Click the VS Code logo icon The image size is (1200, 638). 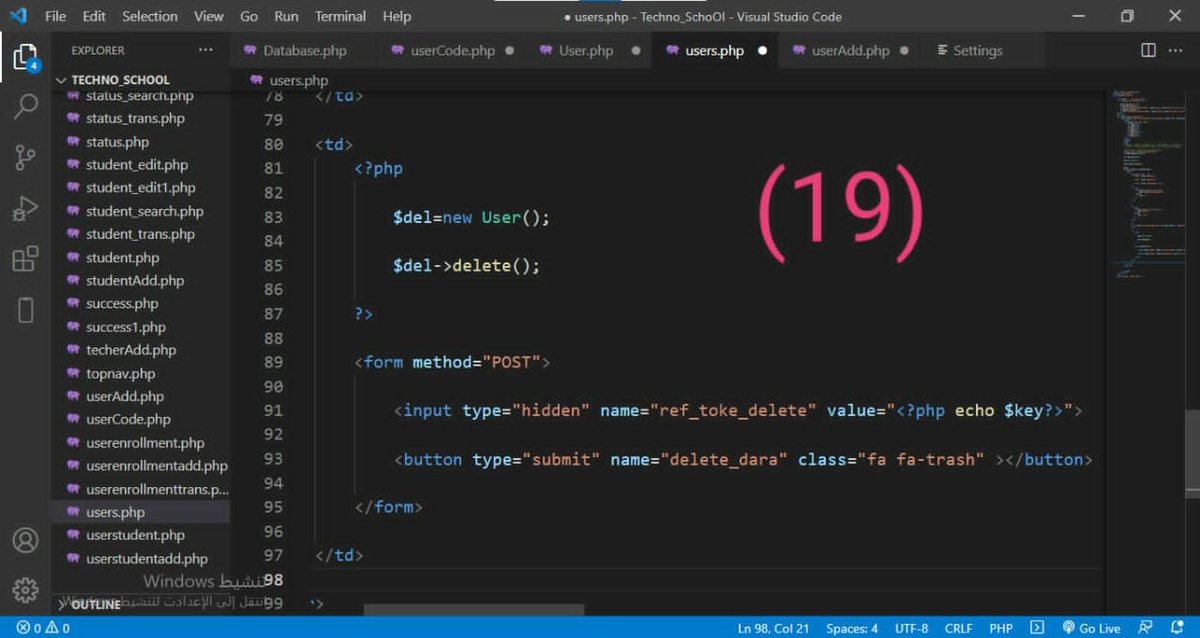point(19,16)
